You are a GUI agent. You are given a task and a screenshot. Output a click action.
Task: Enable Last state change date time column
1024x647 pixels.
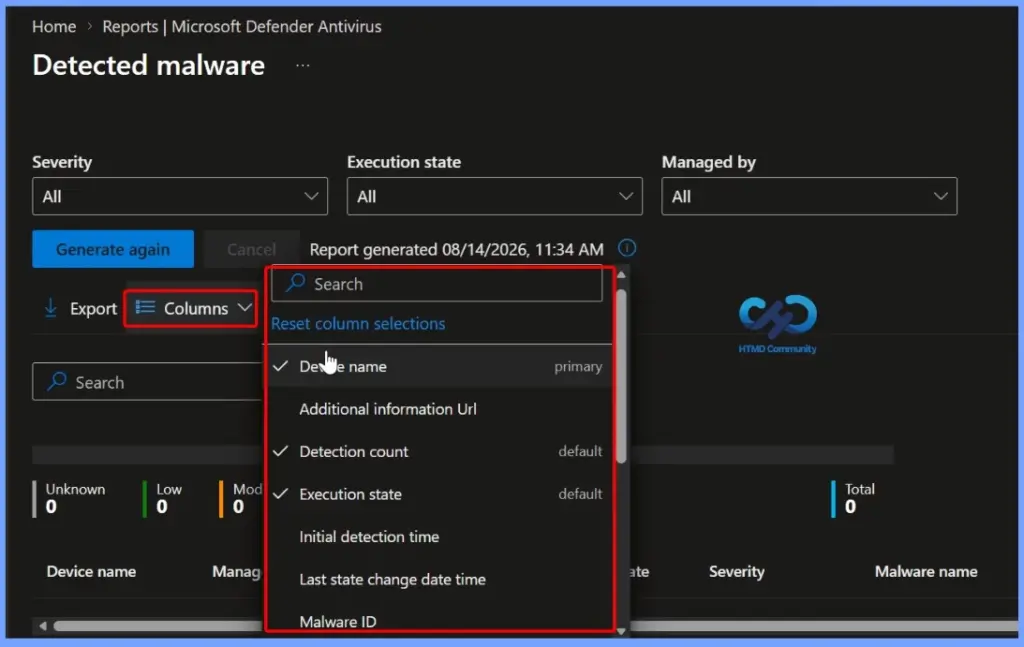(x=438, y=579)
